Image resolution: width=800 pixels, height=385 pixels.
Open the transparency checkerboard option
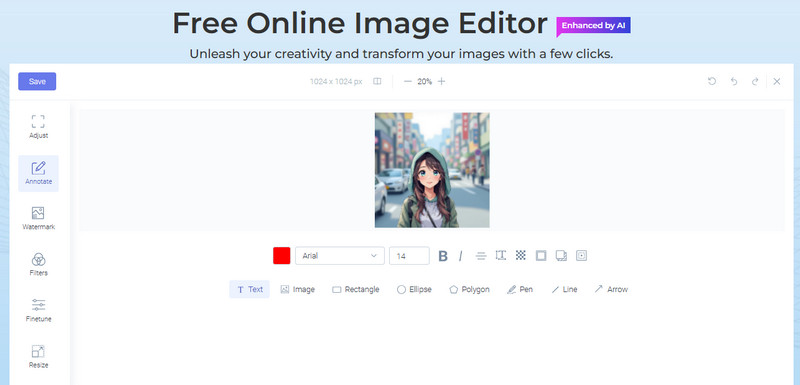coord(520,255)
